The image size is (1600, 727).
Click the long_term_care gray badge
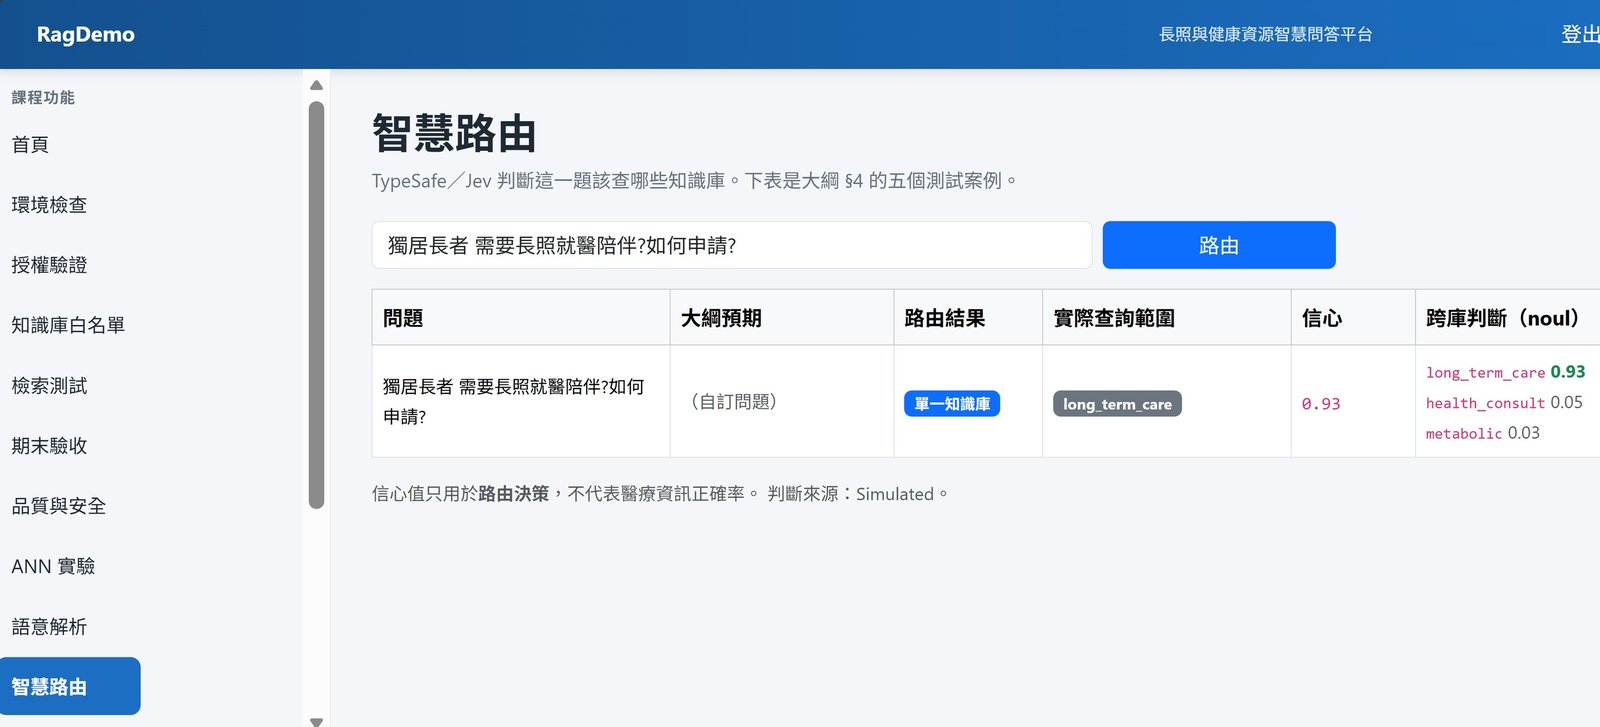pos(1117,404)
